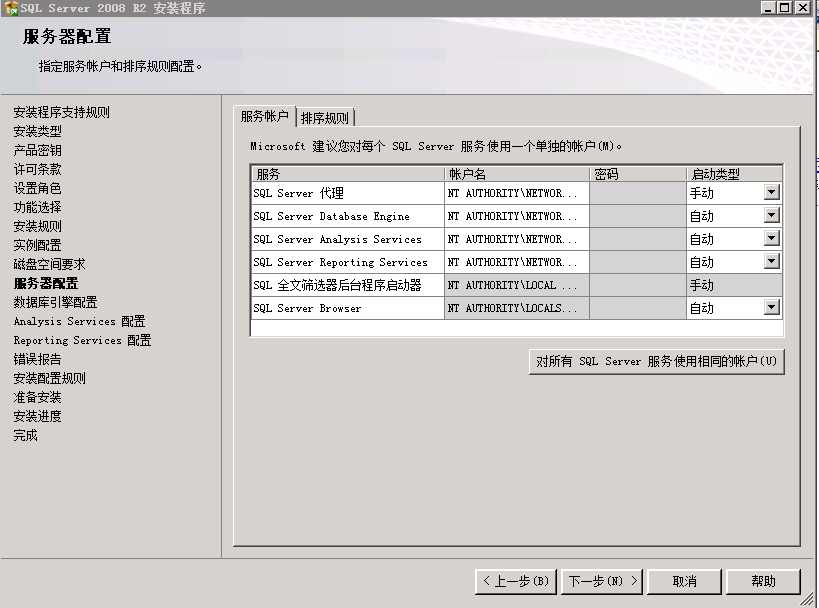This screenshot has width=819, height=608.
Task: Click 数据库引擎配置 step in sidebar
Action: point(55,302)
